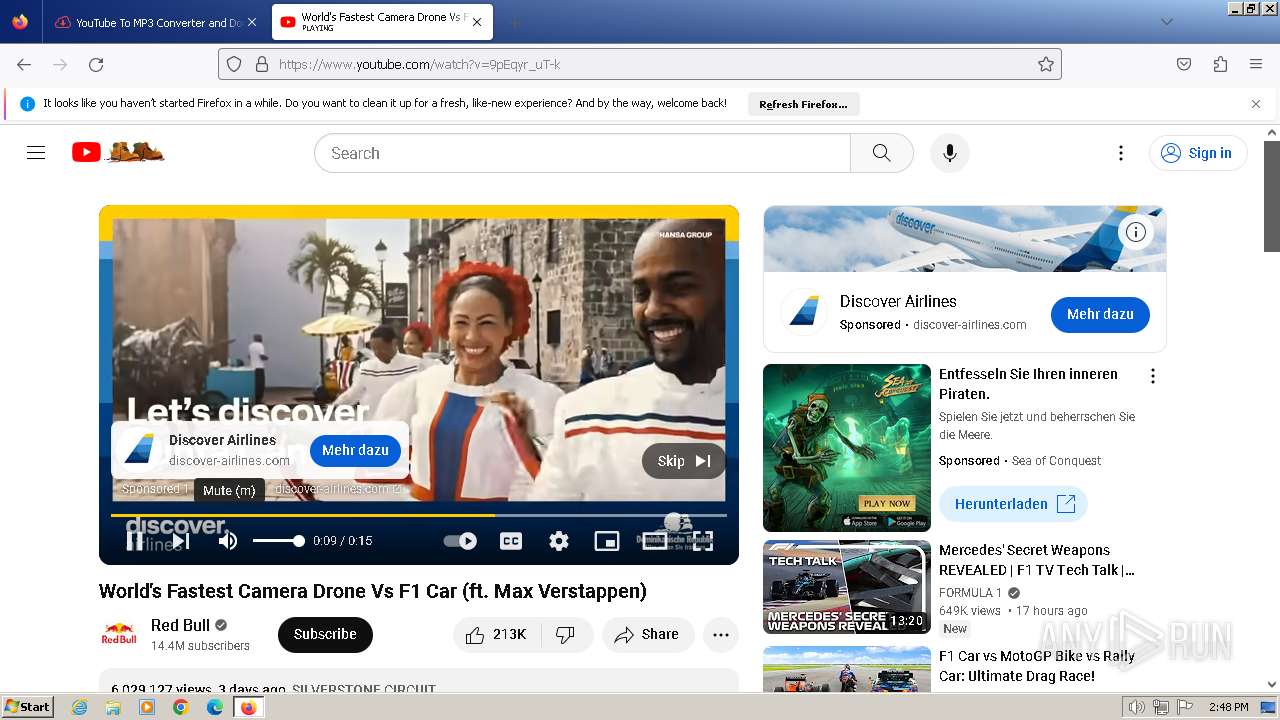The image size is (1280, 720).
Task: Click the Refresh Firefox button
Action: [803, 104]
